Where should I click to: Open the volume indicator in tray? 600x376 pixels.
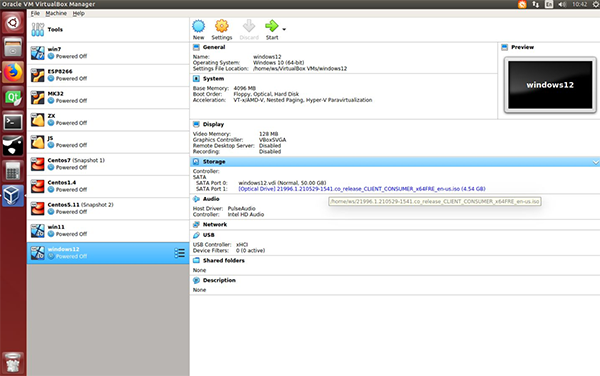point(562,4)
